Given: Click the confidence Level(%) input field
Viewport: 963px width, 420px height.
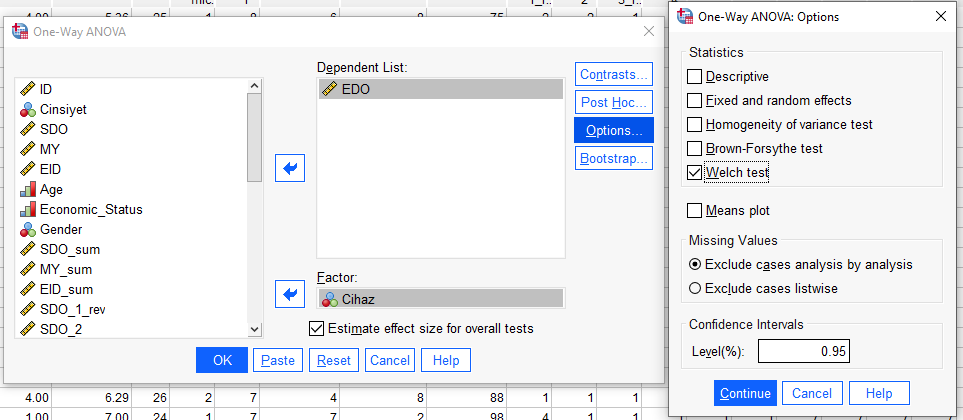Looking at the screenshot, I should (x=803, y=351).
